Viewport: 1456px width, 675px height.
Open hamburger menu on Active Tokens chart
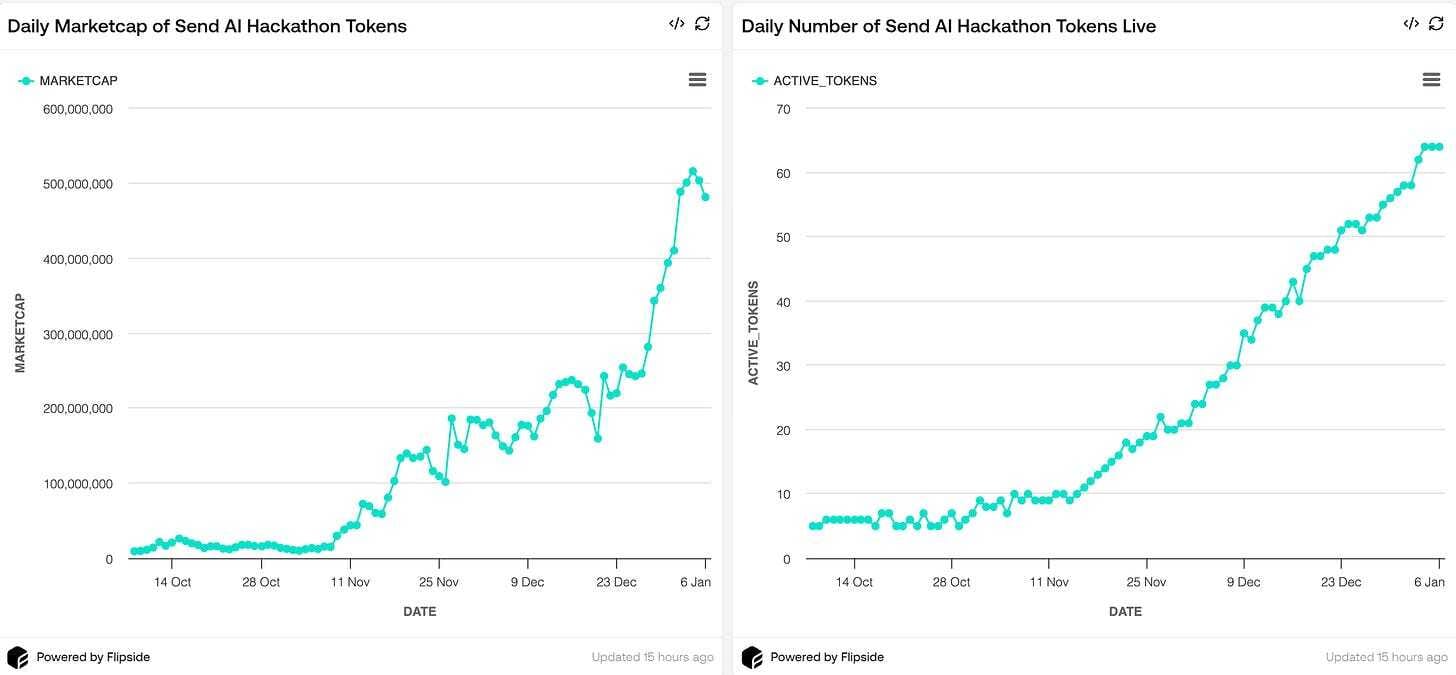[x=1431, y=80]
